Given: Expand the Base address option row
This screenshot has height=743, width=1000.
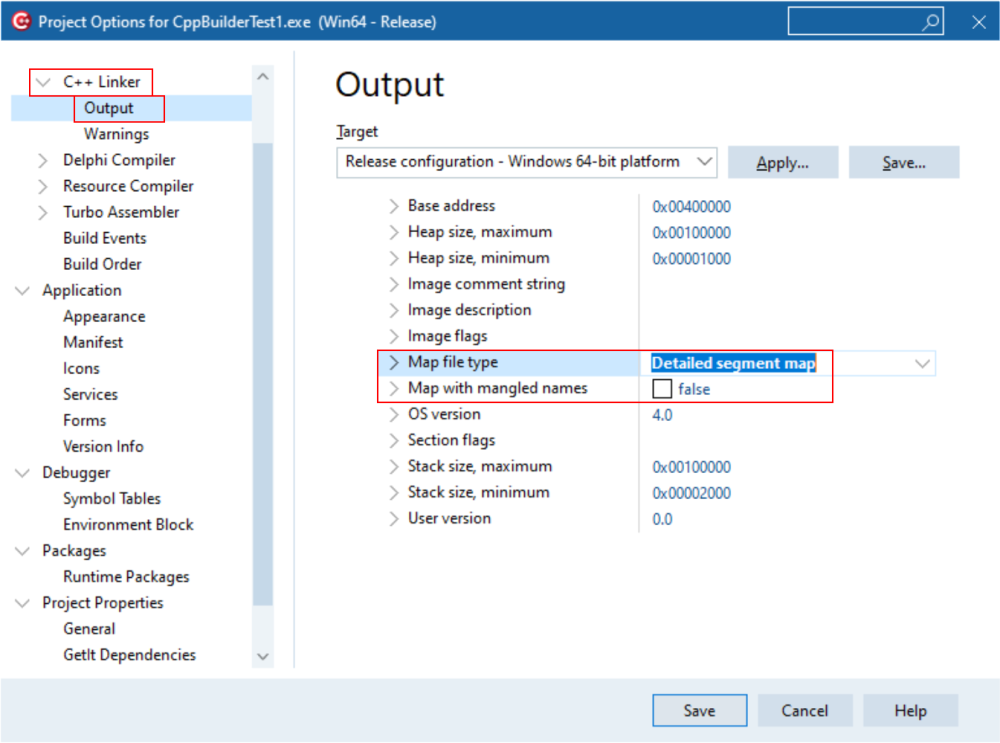Looking at the screenshot, I should click(394, 206).
